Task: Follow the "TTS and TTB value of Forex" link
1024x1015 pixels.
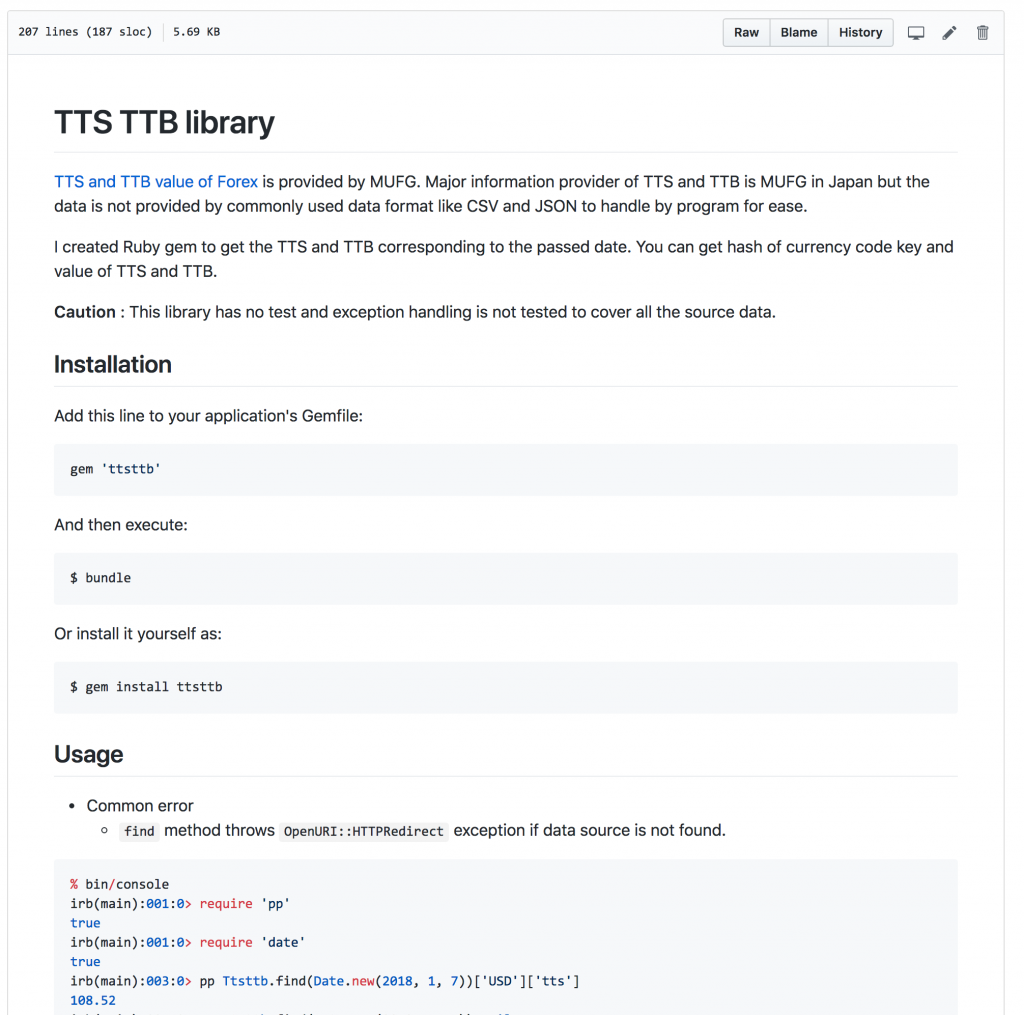Action: pyautogui.click(x=155, y=181)
